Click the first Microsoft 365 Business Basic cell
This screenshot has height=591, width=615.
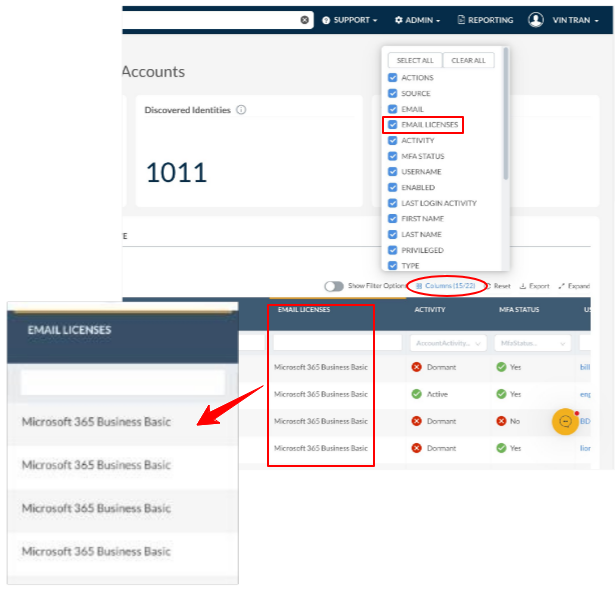[x=321, y=367]
